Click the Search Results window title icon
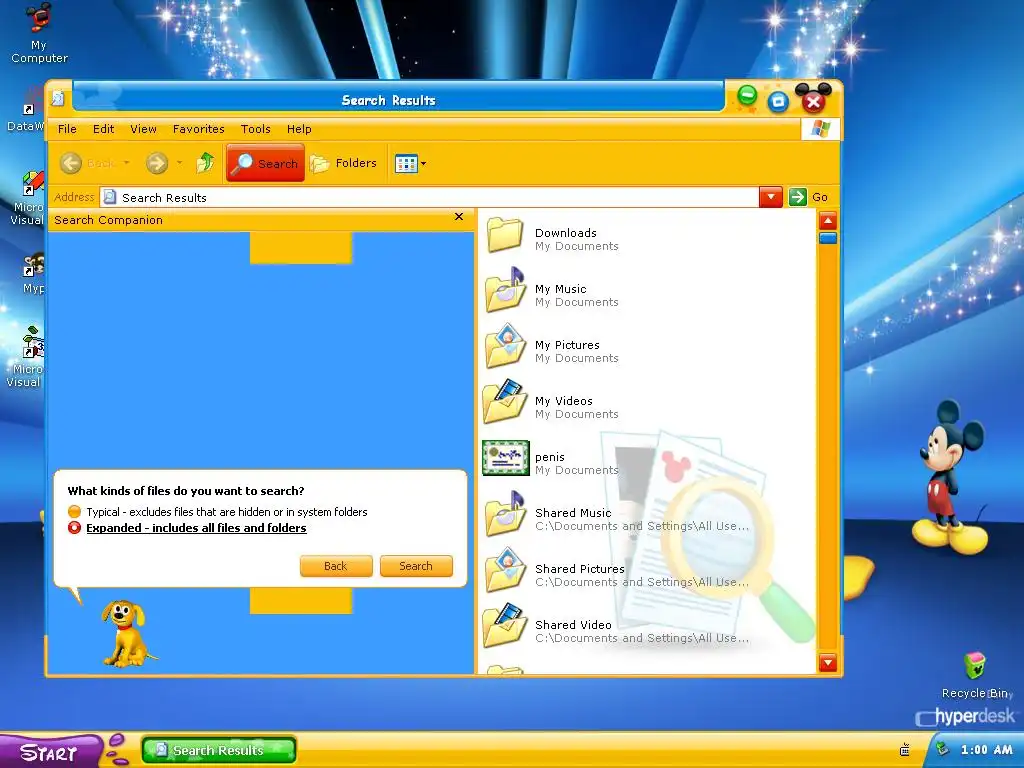This screenshot has width=1024, height=768. pyautogui.click(x=58, y=98)
